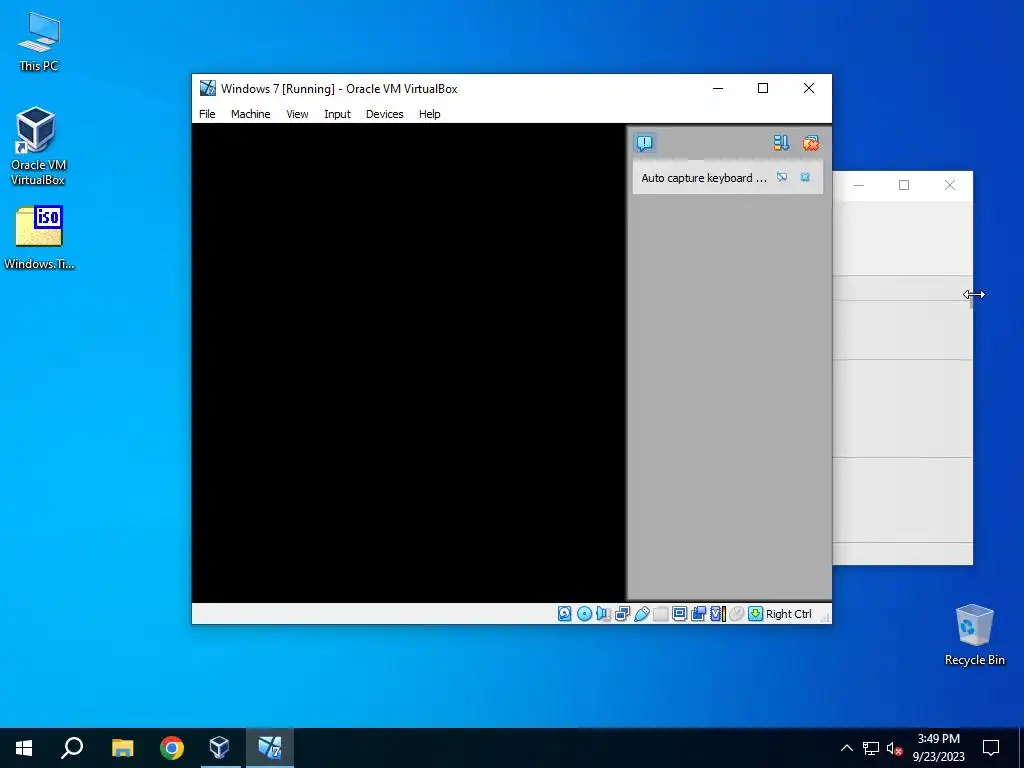
Task: Click the do-not-show-again icon on keyboard notification
Action: click(x=782, y=177)
